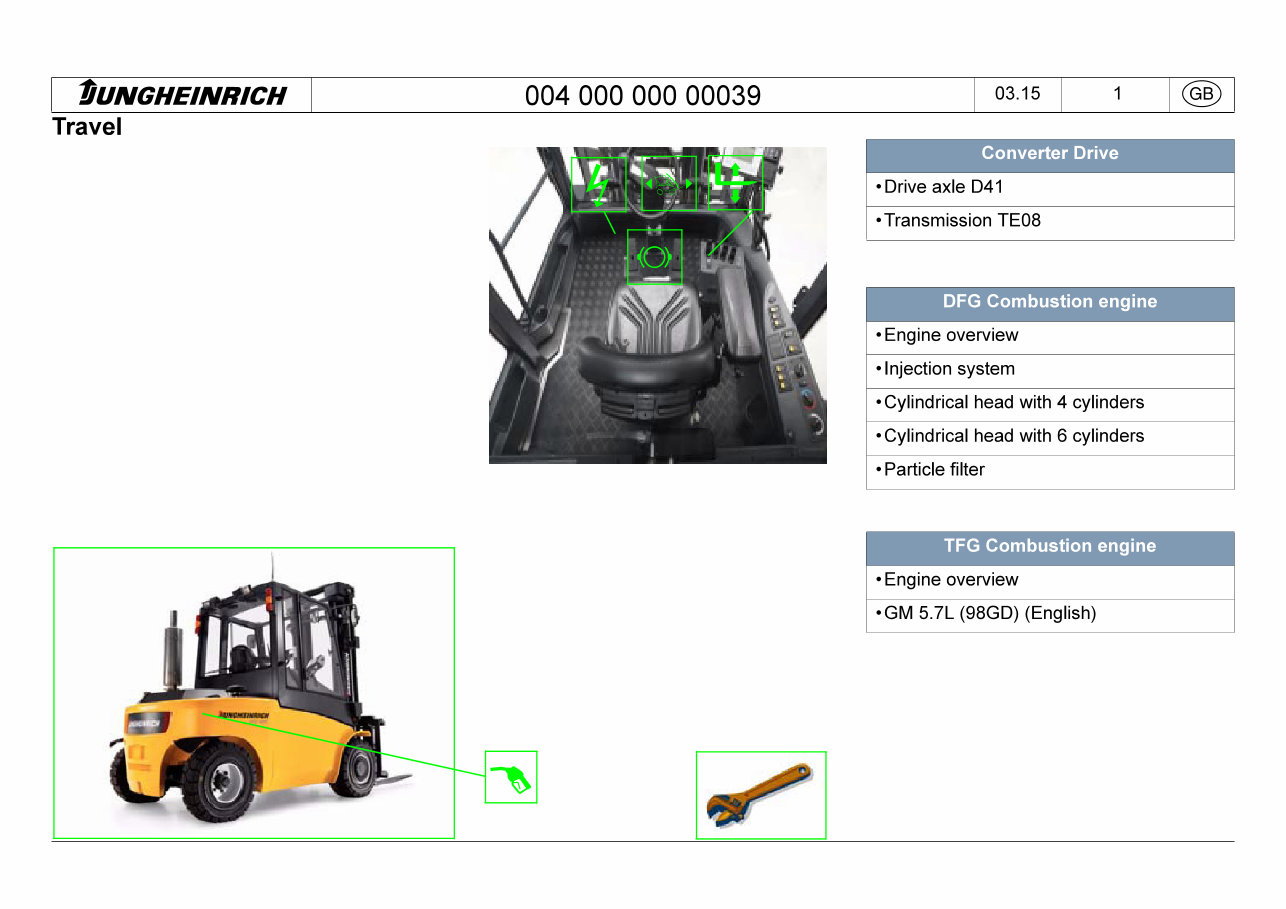Click the DFG Combustion engine header
1286x909 pixels.
pos(1050,302)
